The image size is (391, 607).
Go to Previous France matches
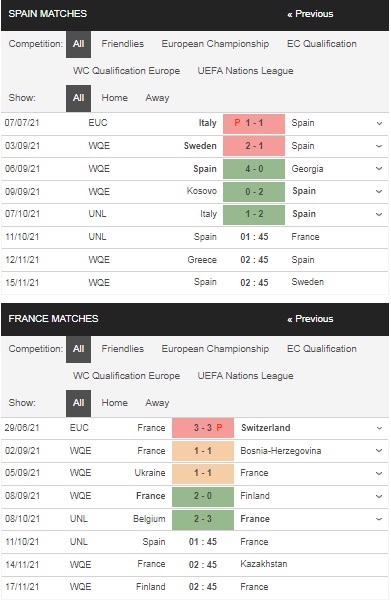[310, 319]
